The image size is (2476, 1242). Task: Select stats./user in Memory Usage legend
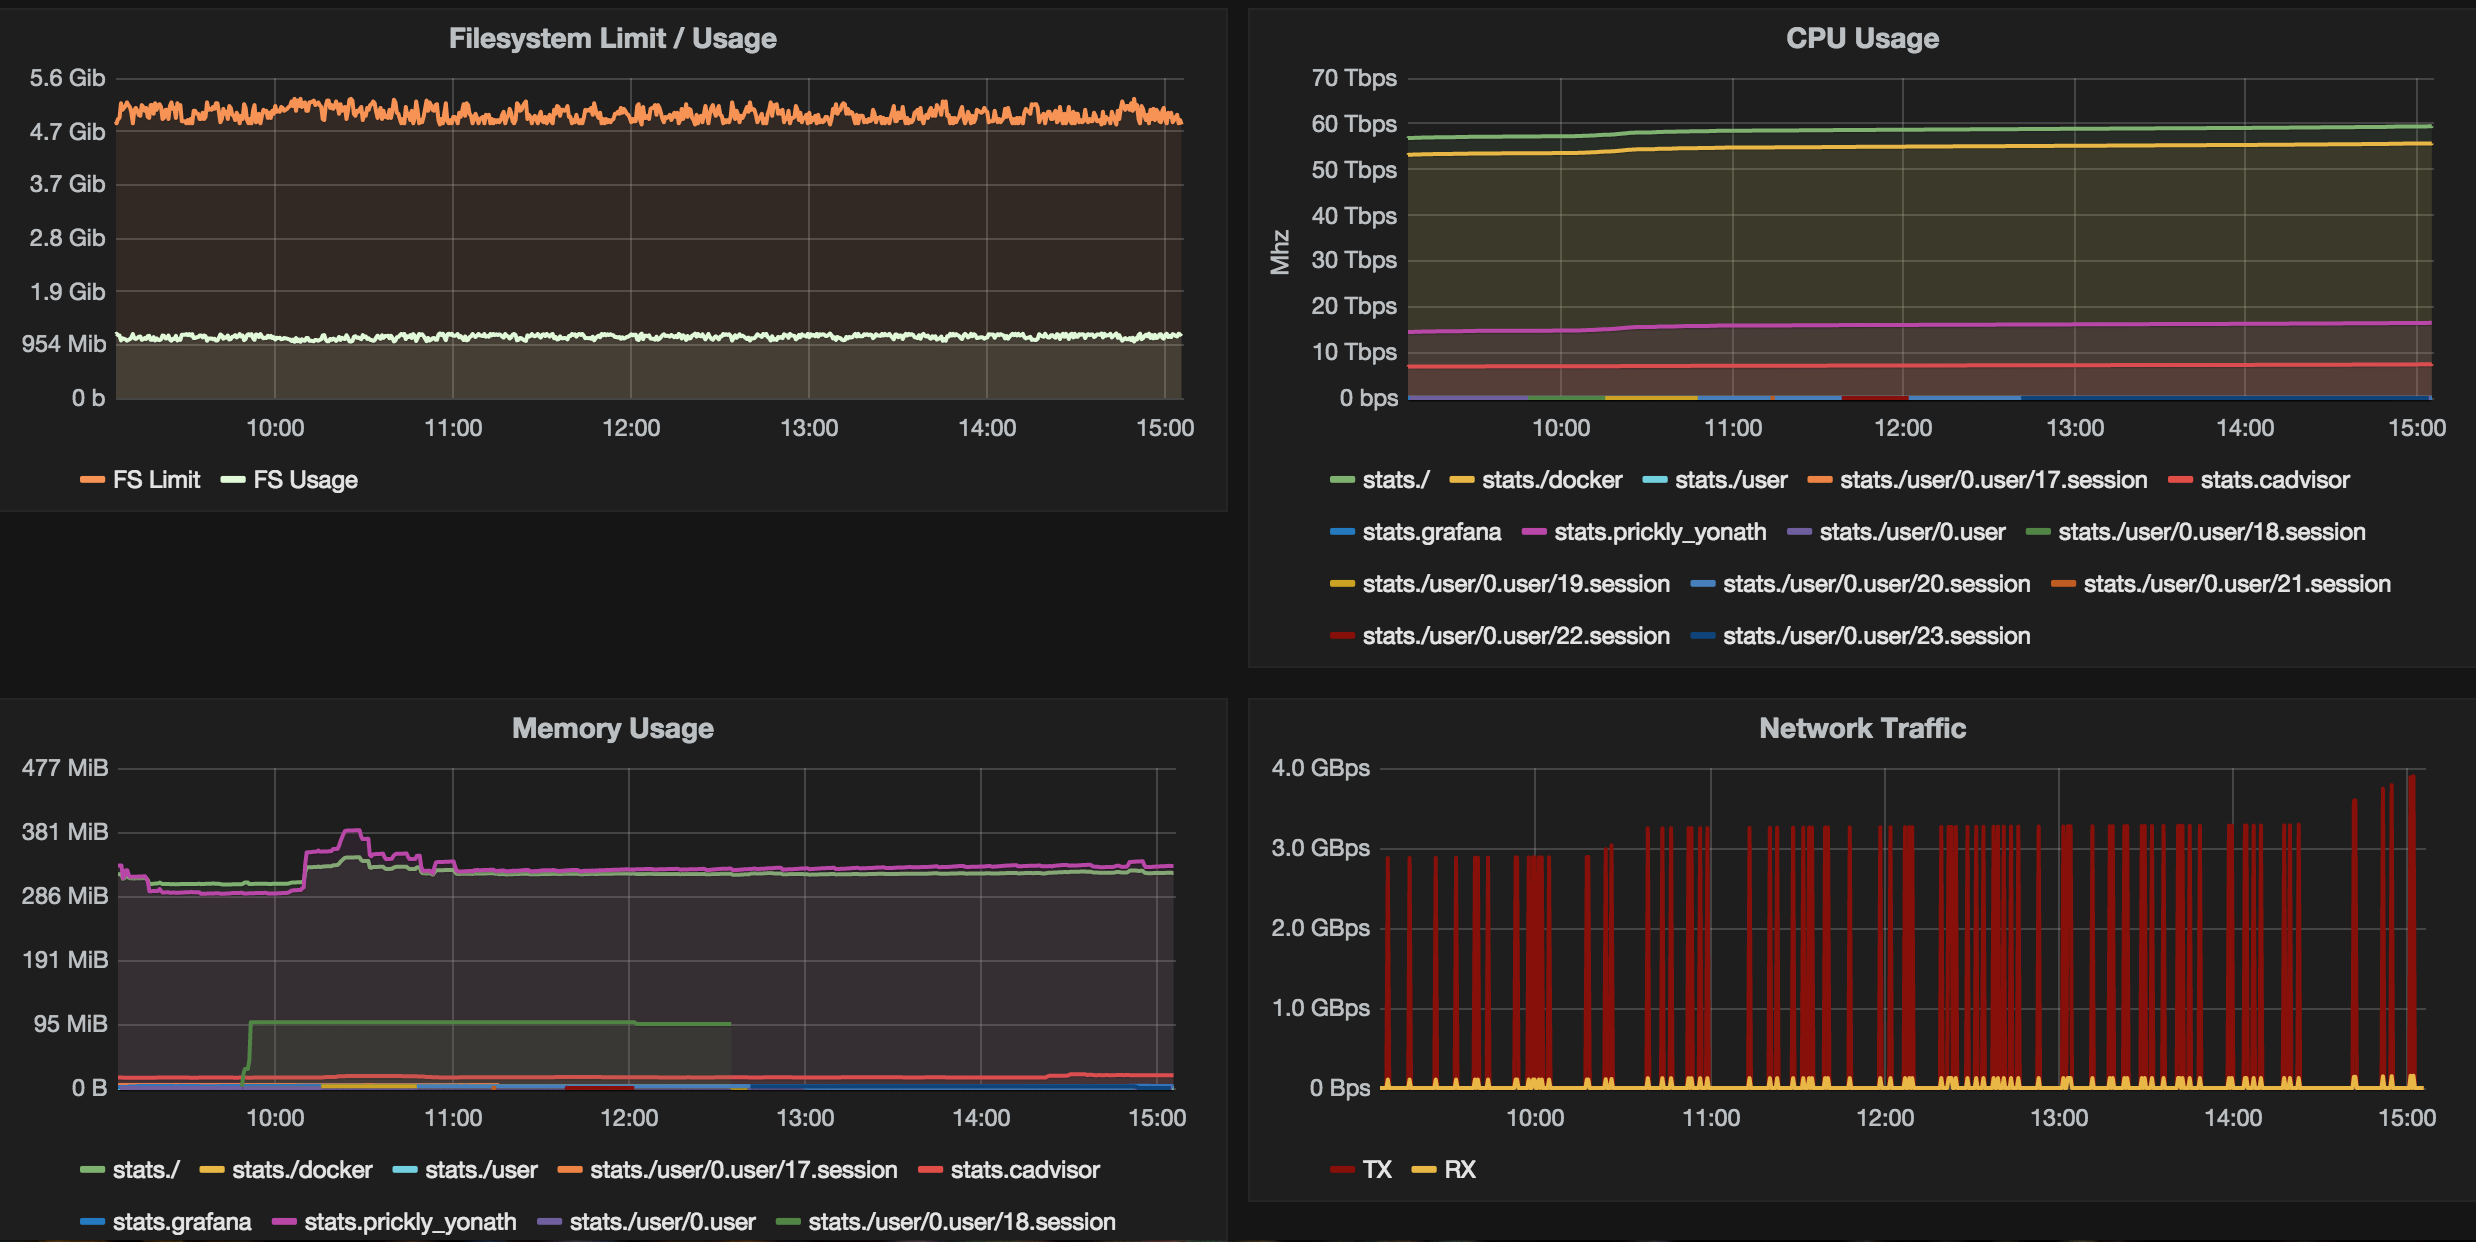pyautogui.click(x=481, y=1170)
